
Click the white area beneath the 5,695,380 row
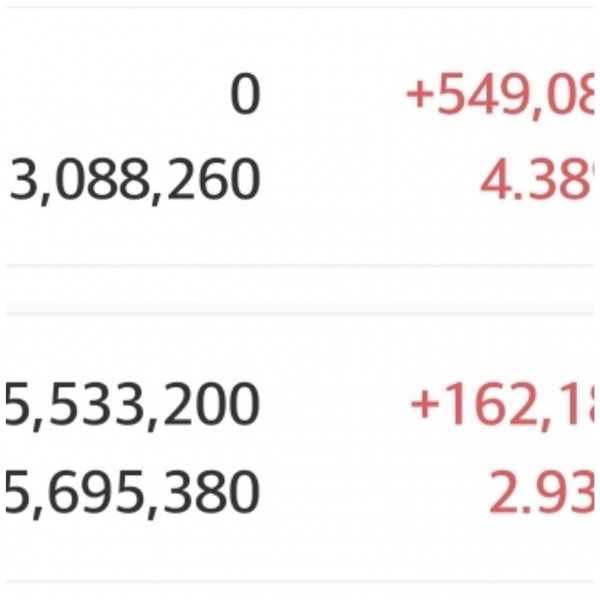coord(300,548)
